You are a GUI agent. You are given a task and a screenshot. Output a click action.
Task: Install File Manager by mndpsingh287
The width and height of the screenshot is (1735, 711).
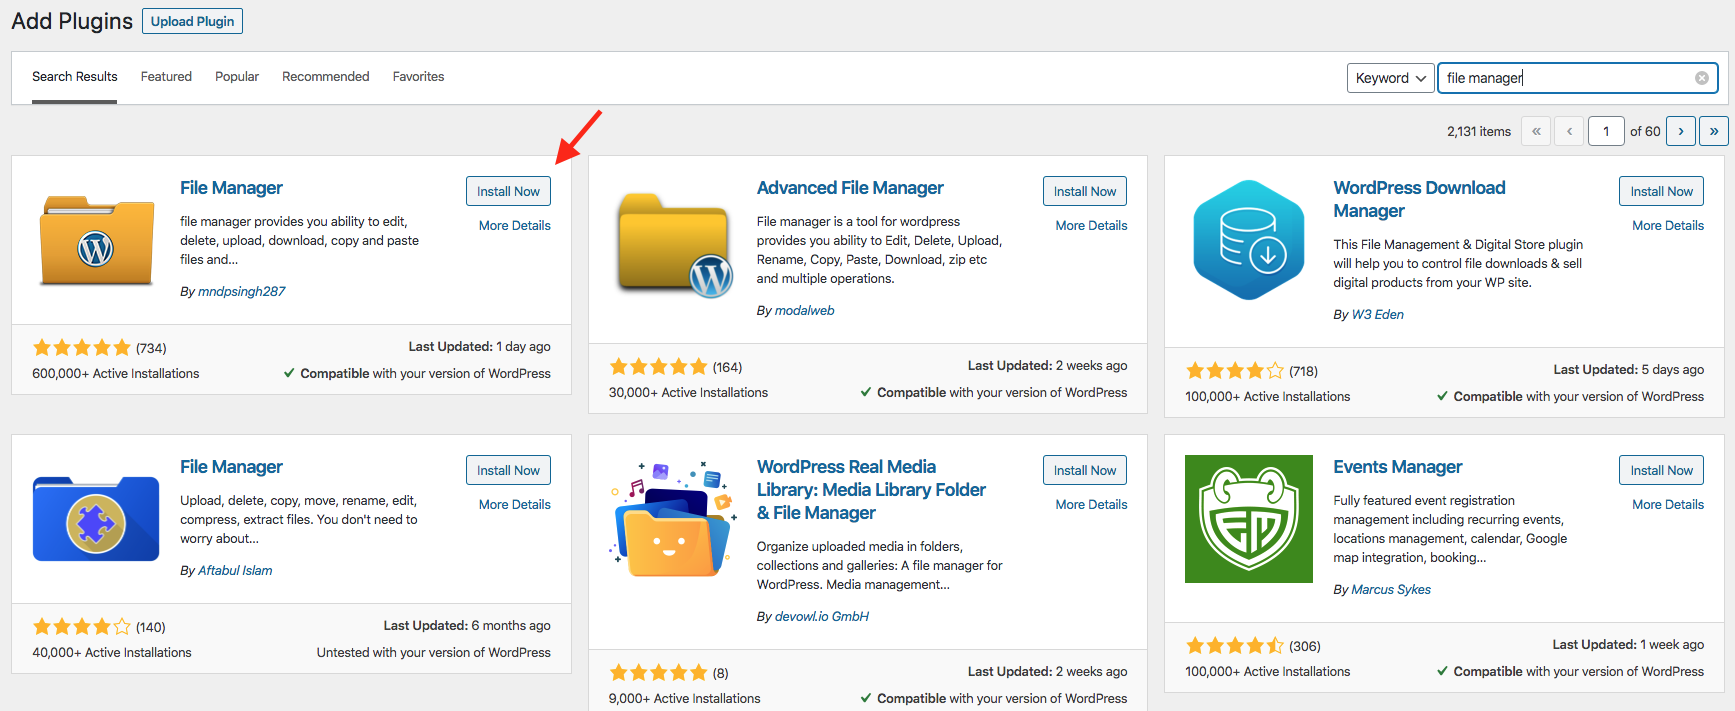coord(508,191)
